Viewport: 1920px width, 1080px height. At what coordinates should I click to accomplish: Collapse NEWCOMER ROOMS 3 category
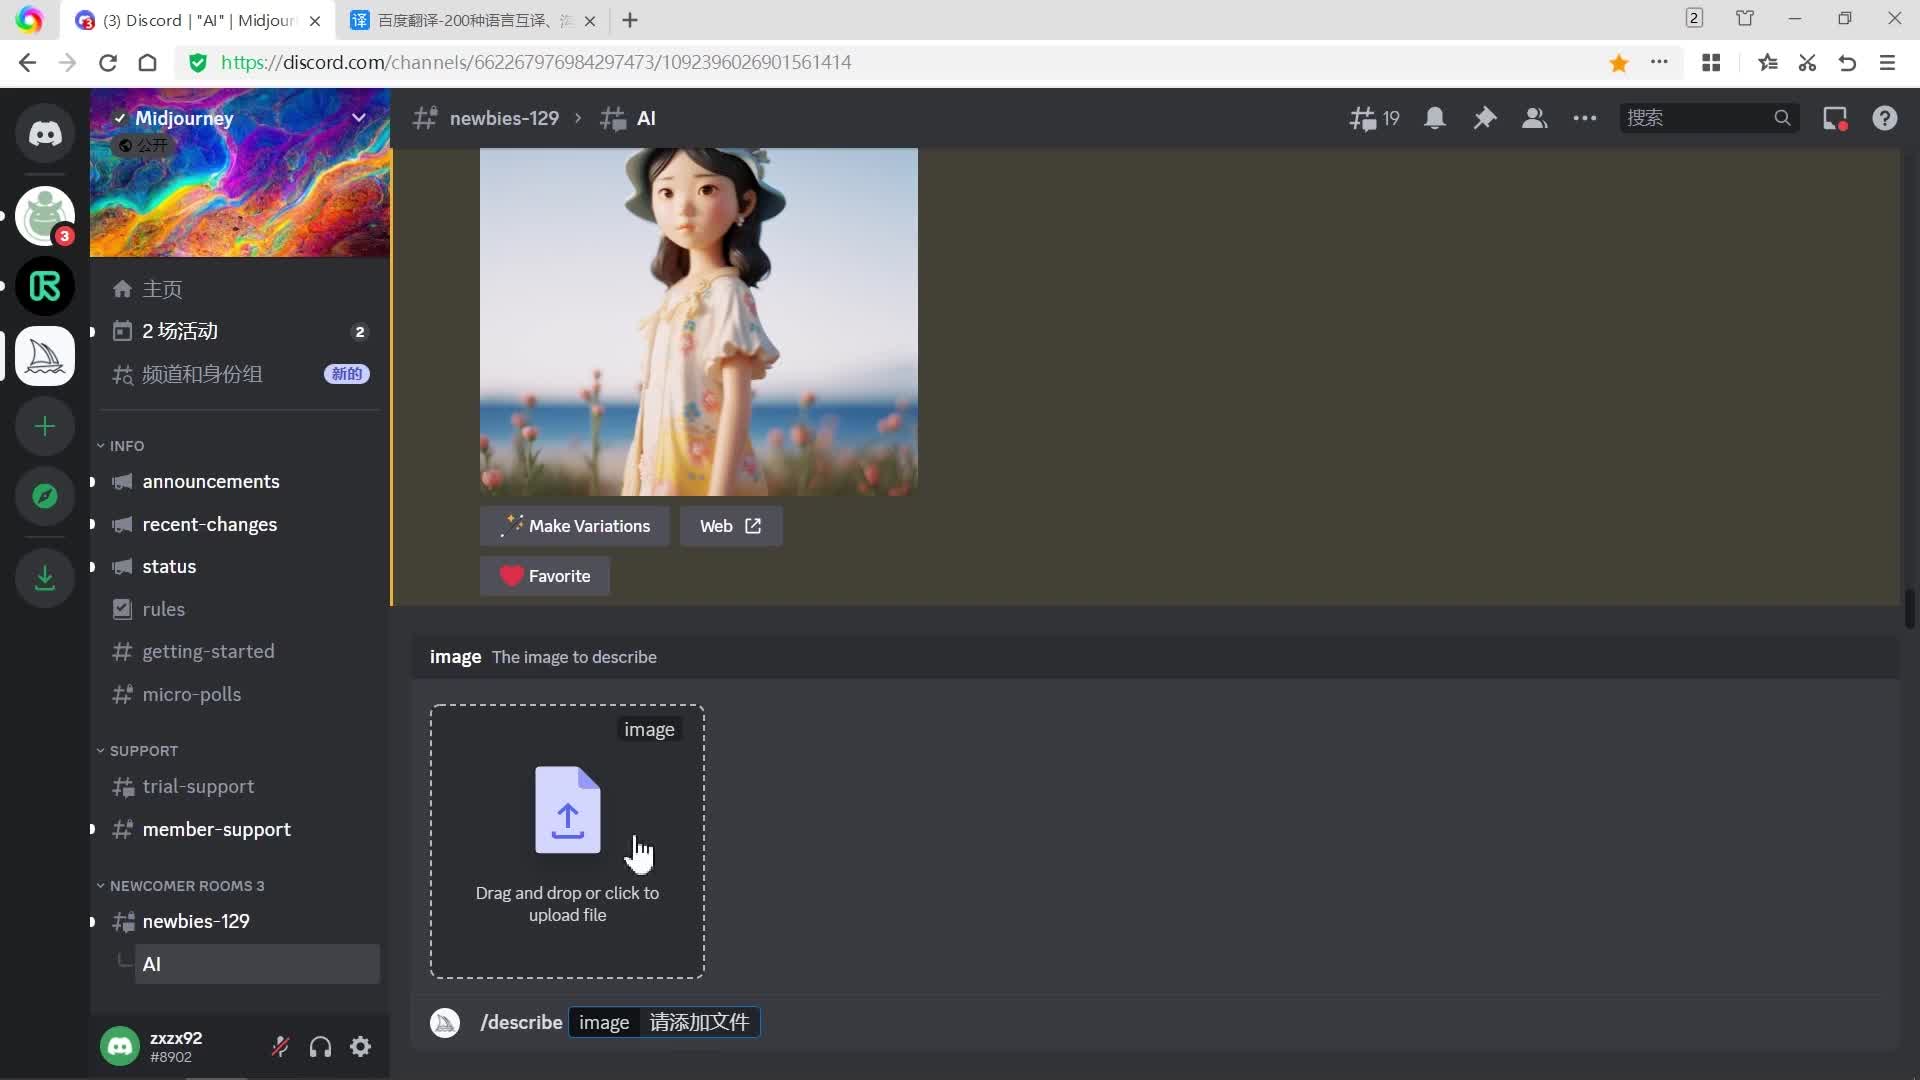coord(186,886)
